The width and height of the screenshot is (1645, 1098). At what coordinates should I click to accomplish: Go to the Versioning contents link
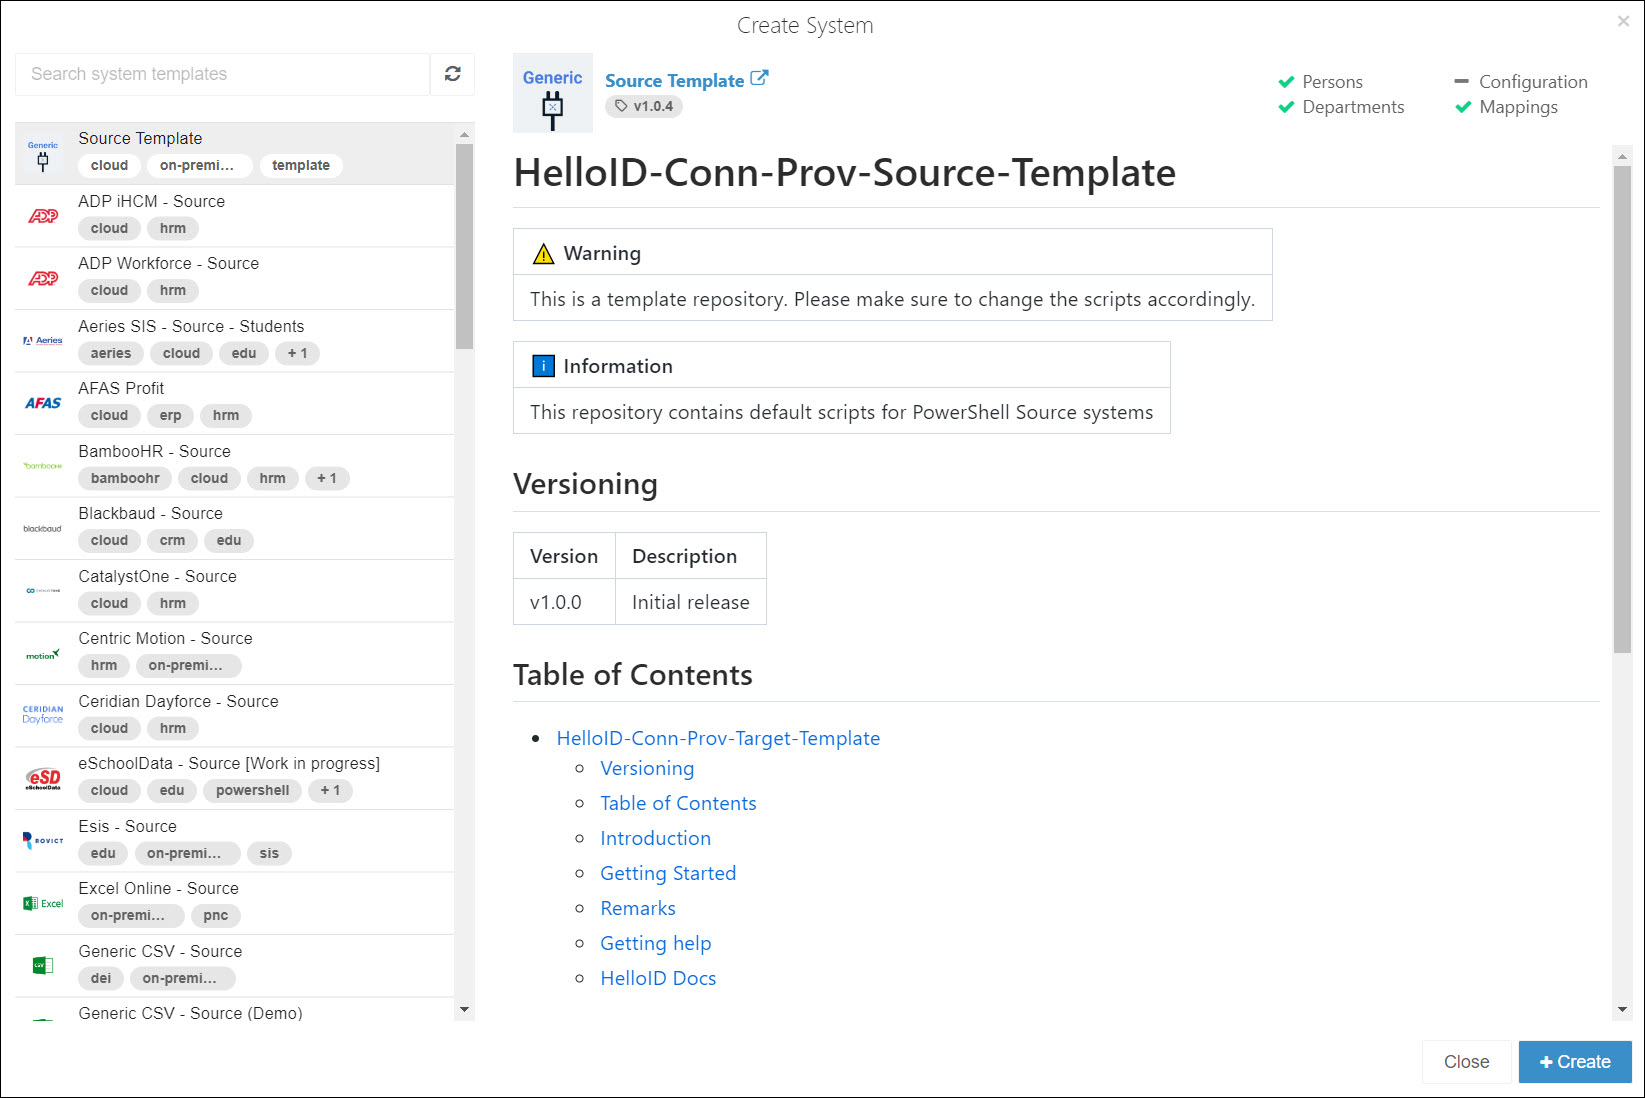(647, 768)
